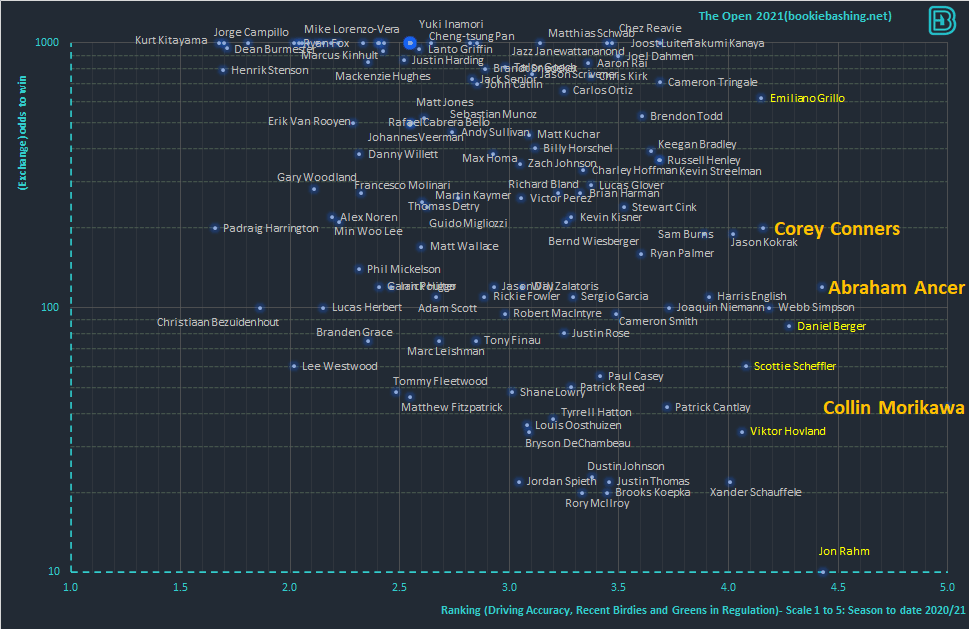Click the "Justin Thomas" label
The height and width of the screenshot is (629, 969).
(653, 481)
